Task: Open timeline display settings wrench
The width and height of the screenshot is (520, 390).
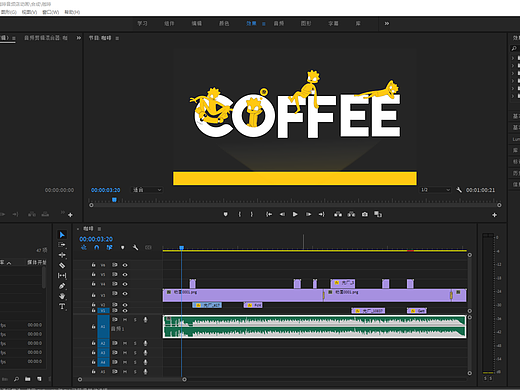Action: [135, 247]
